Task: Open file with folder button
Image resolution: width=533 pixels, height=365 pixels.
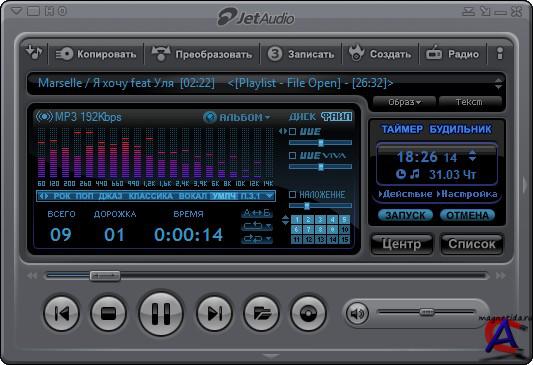Action: tap(261, 313)
